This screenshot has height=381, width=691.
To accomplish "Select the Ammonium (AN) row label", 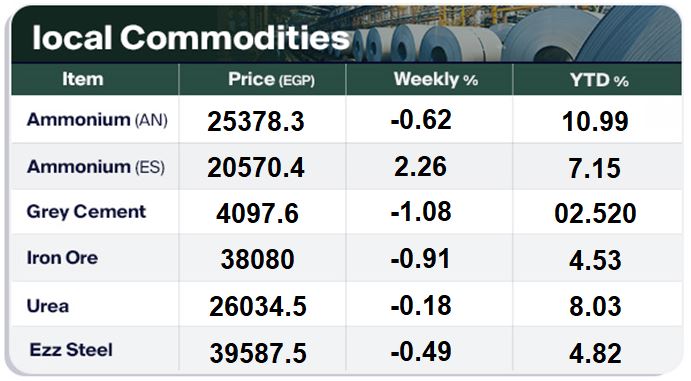I will 97,120.
